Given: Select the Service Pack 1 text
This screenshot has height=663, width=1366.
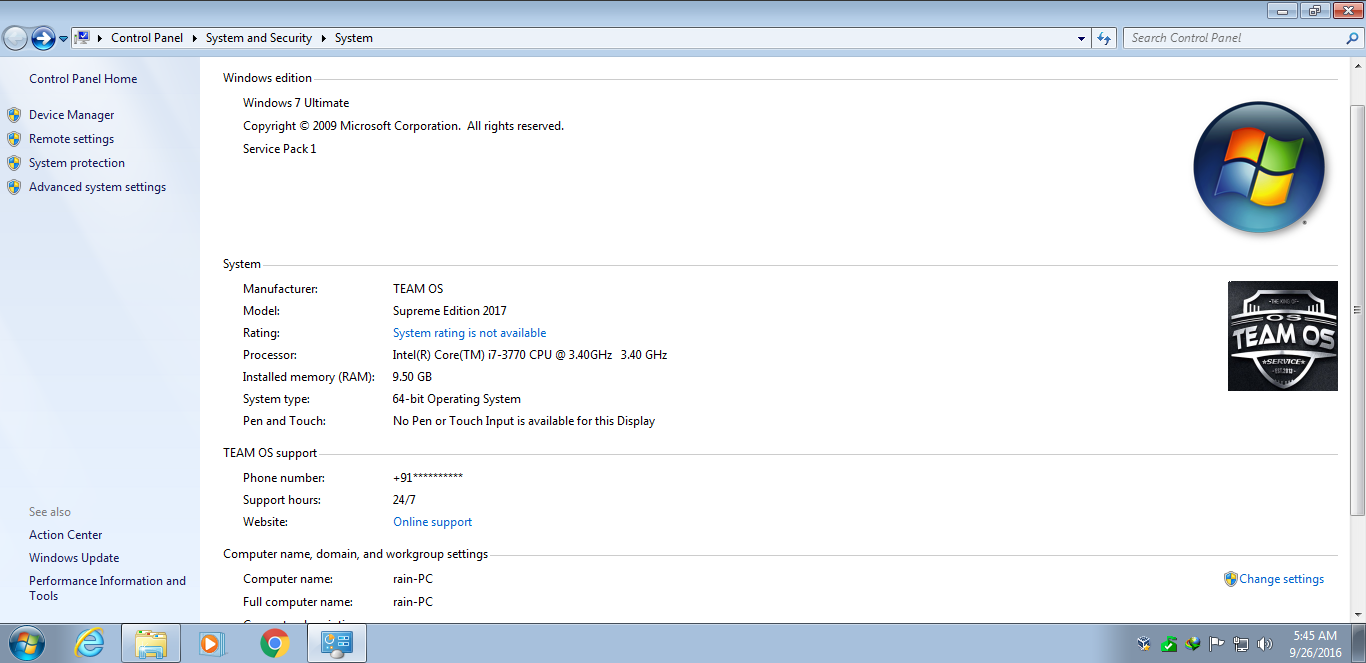Looking at the screenshot, I should point(280,149).
